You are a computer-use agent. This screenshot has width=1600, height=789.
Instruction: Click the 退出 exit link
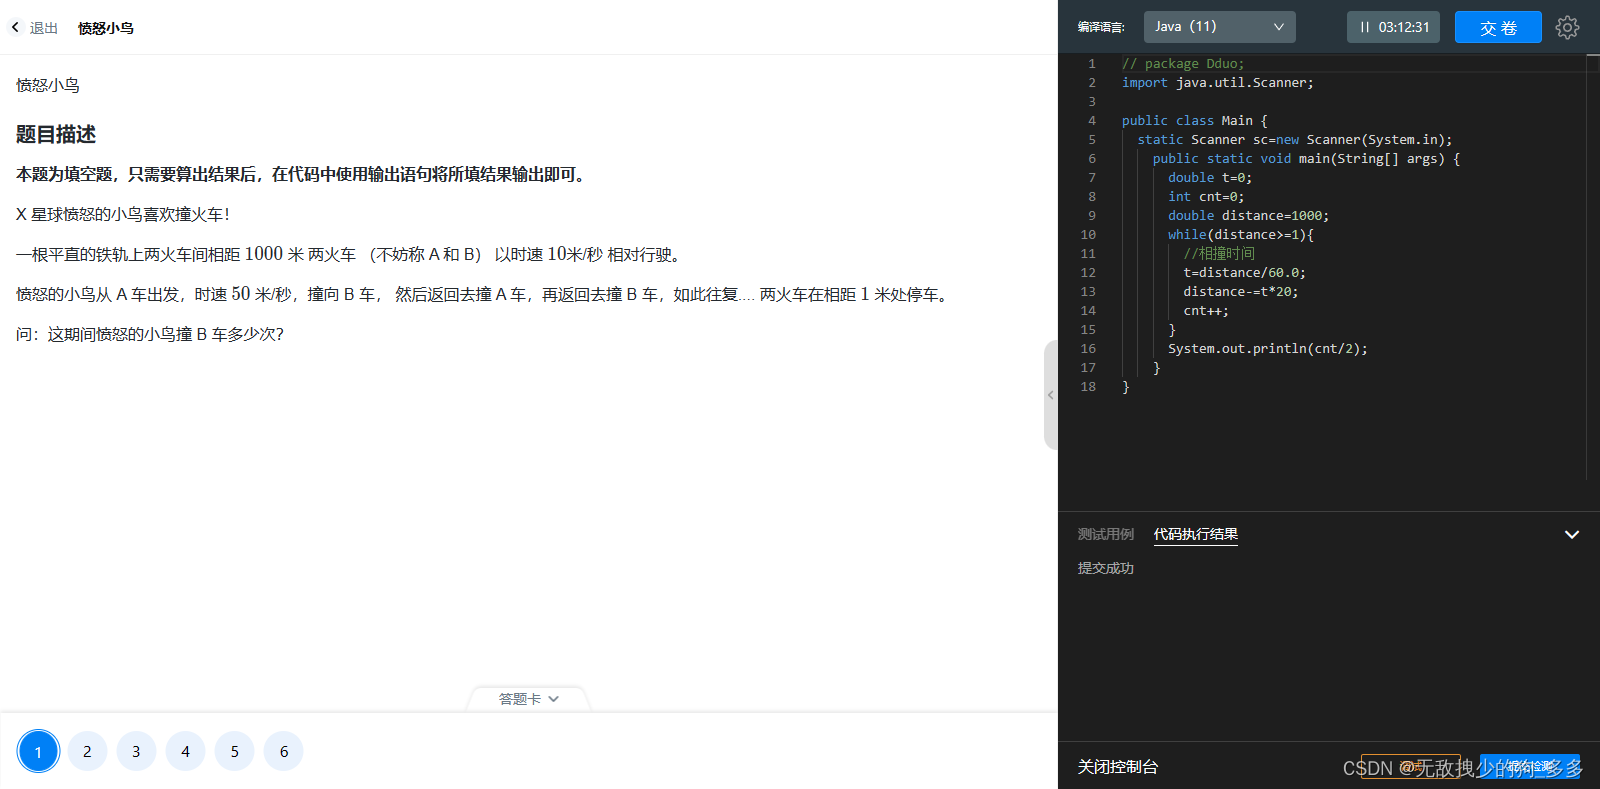click(x=43, y=28)
